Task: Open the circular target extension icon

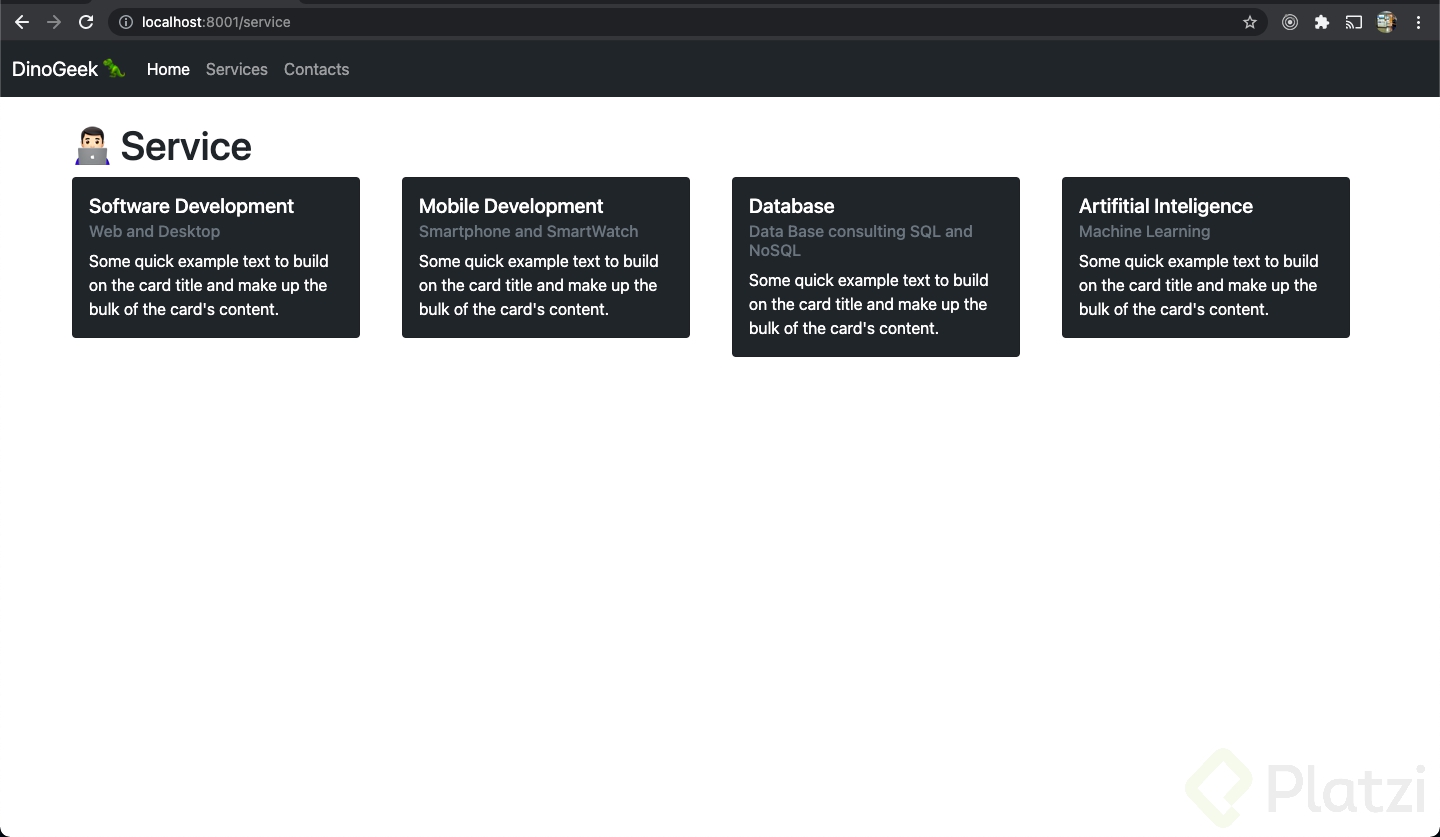Action: [x=1290, y=22]
